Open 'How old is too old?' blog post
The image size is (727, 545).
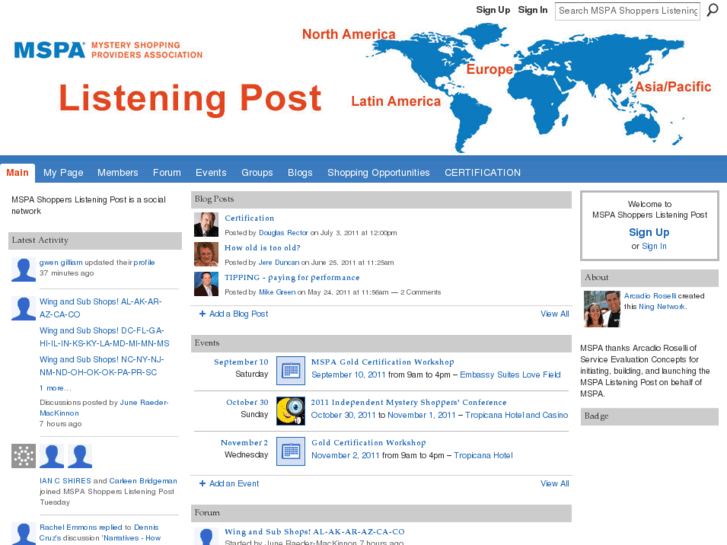point(262,248)
